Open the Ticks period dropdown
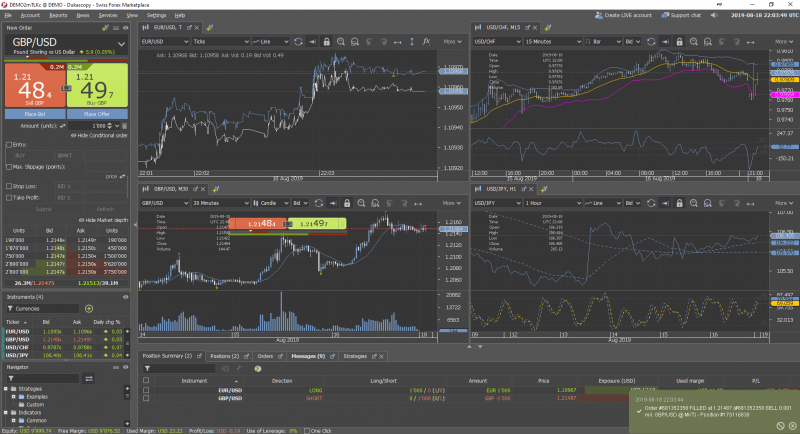 tap(221, 42)
